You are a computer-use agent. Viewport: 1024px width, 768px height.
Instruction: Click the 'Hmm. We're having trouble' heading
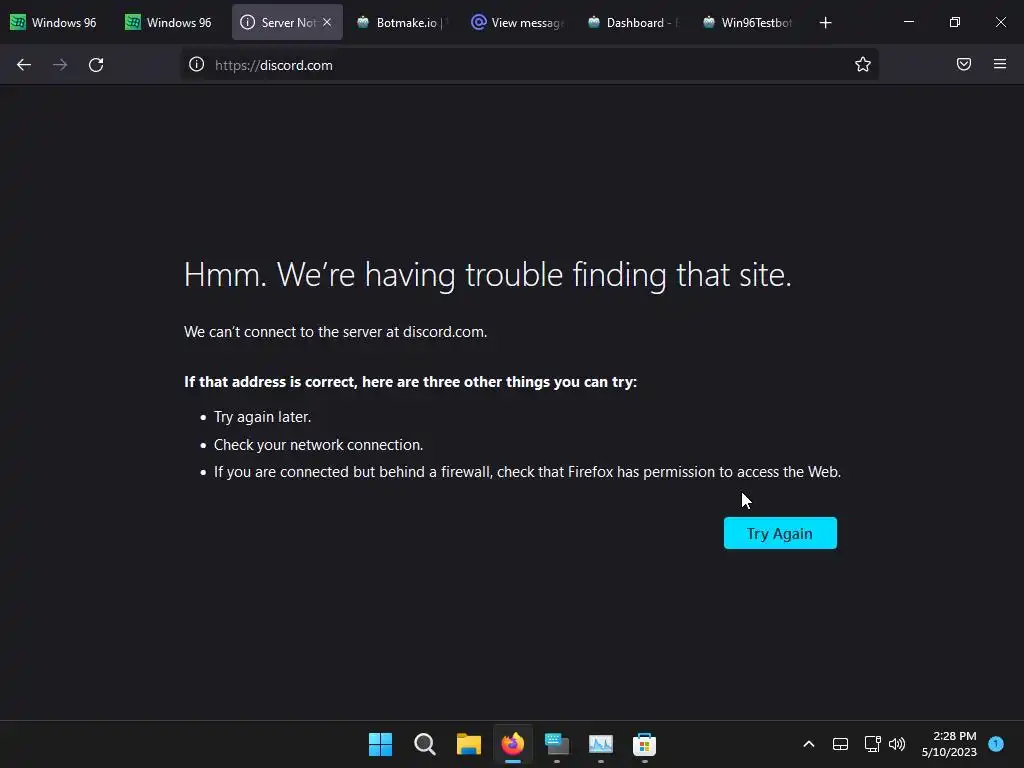(488, 275)
